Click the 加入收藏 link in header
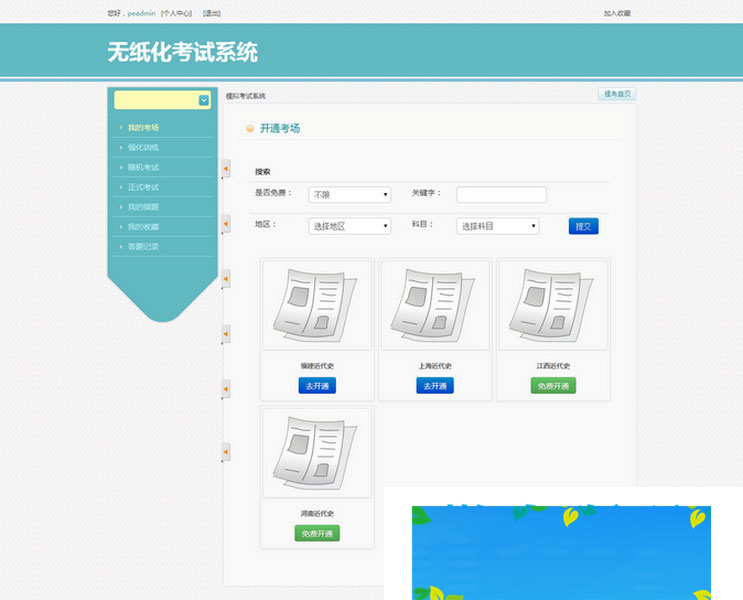The width and height of the screenshot is (743, 600). pos(617,13)
